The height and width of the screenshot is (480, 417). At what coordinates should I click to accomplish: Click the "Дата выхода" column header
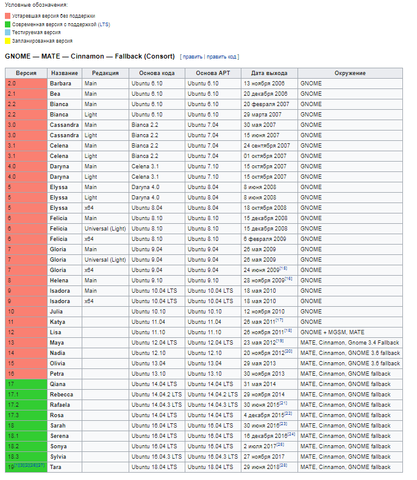[269, 73]
